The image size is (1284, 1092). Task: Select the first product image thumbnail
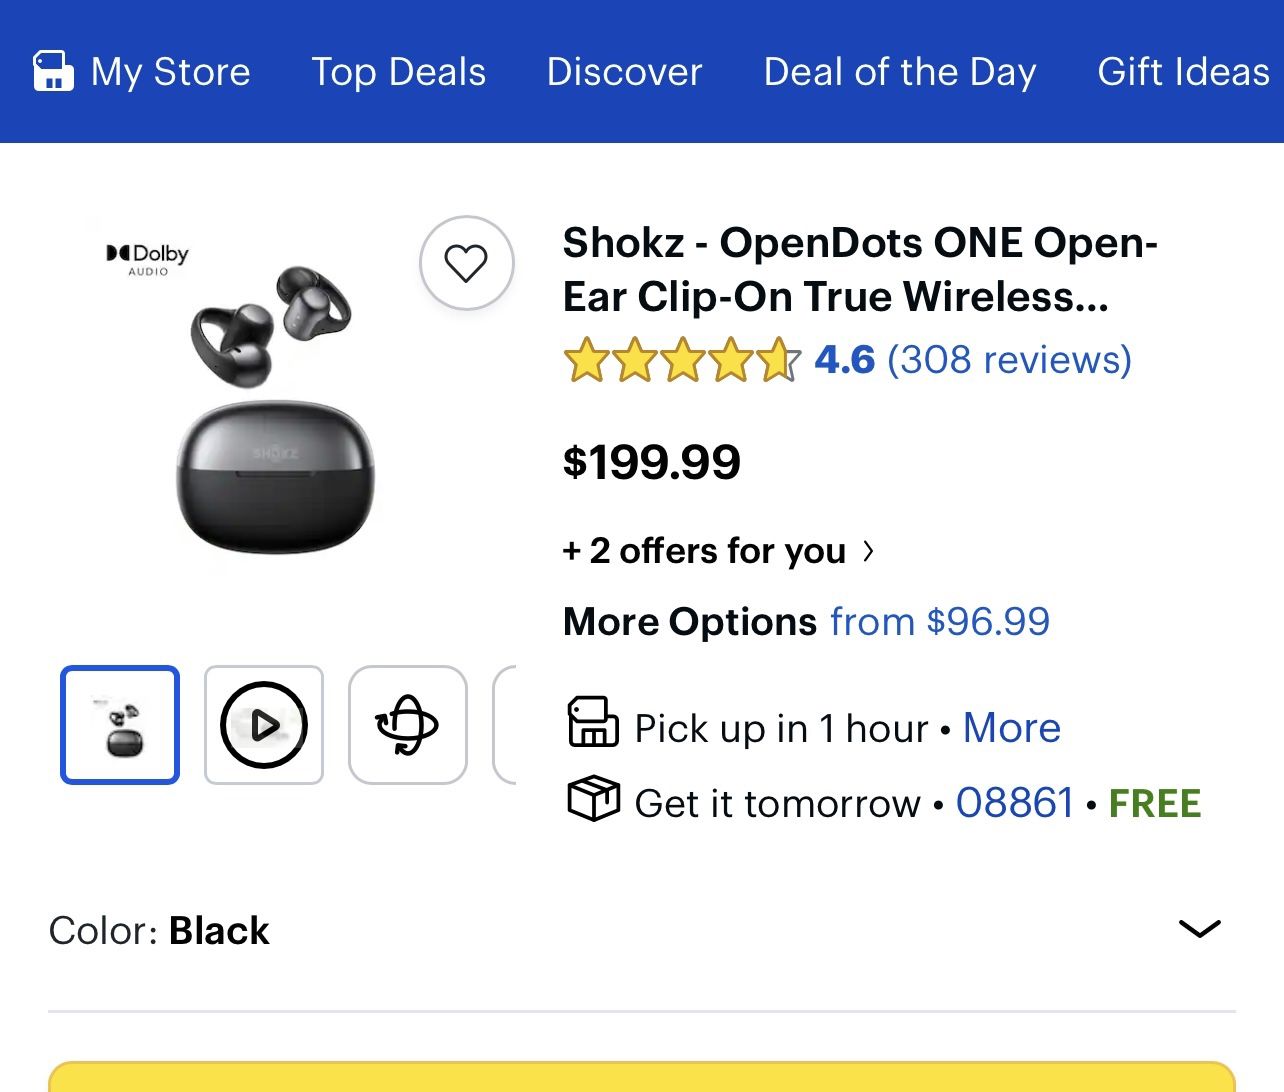pos(120,725)
